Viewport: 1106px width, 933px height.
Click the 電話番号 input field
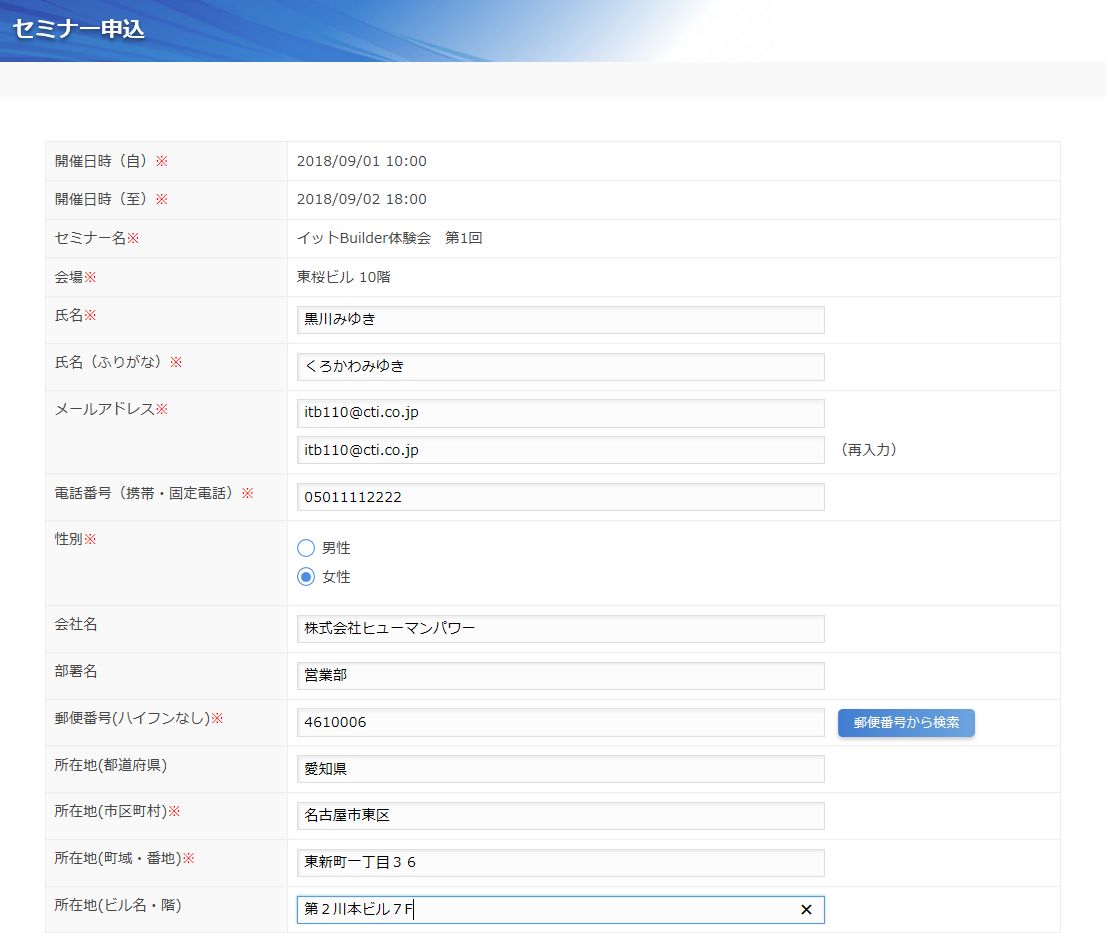560,497
